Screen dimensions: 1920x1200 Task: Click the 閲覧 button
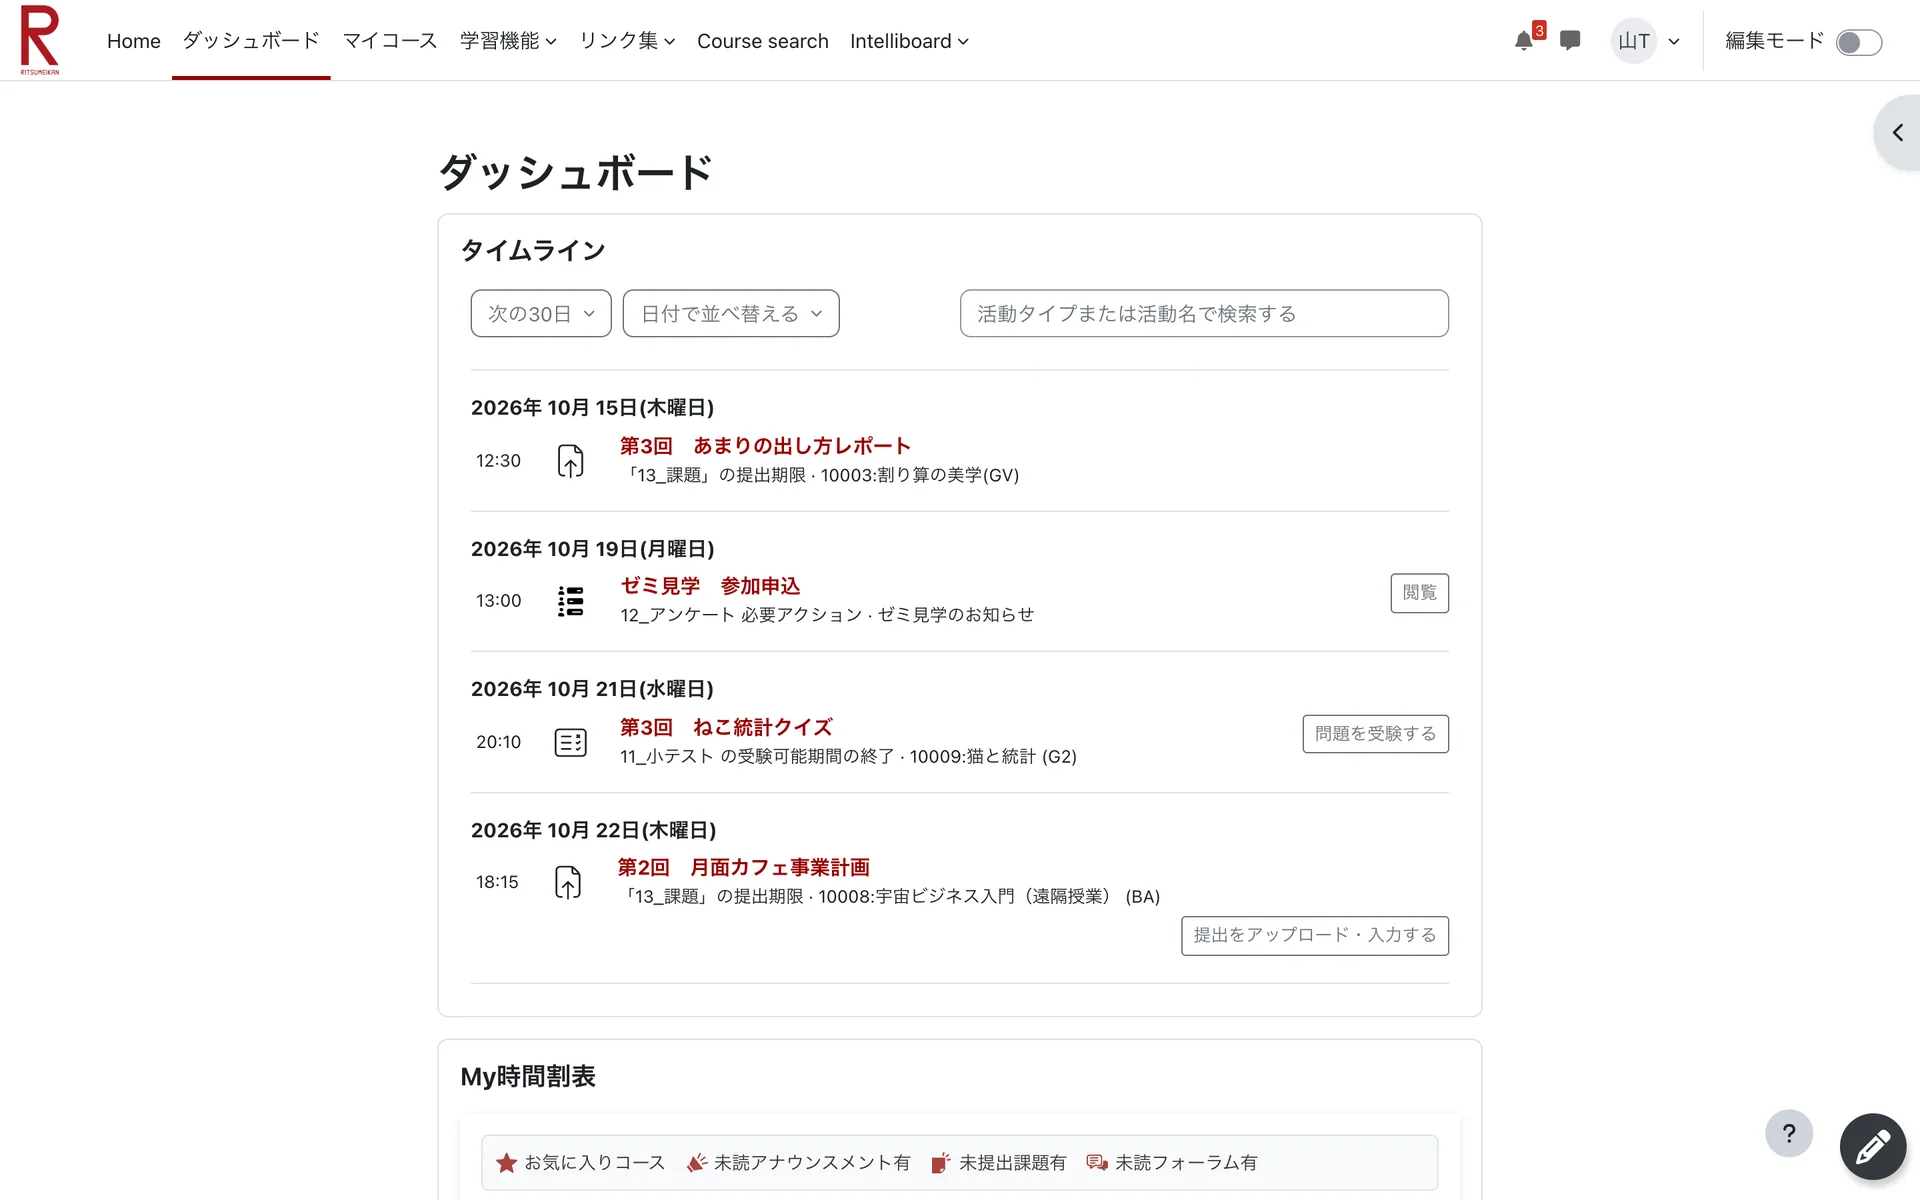coord(1419,593)
